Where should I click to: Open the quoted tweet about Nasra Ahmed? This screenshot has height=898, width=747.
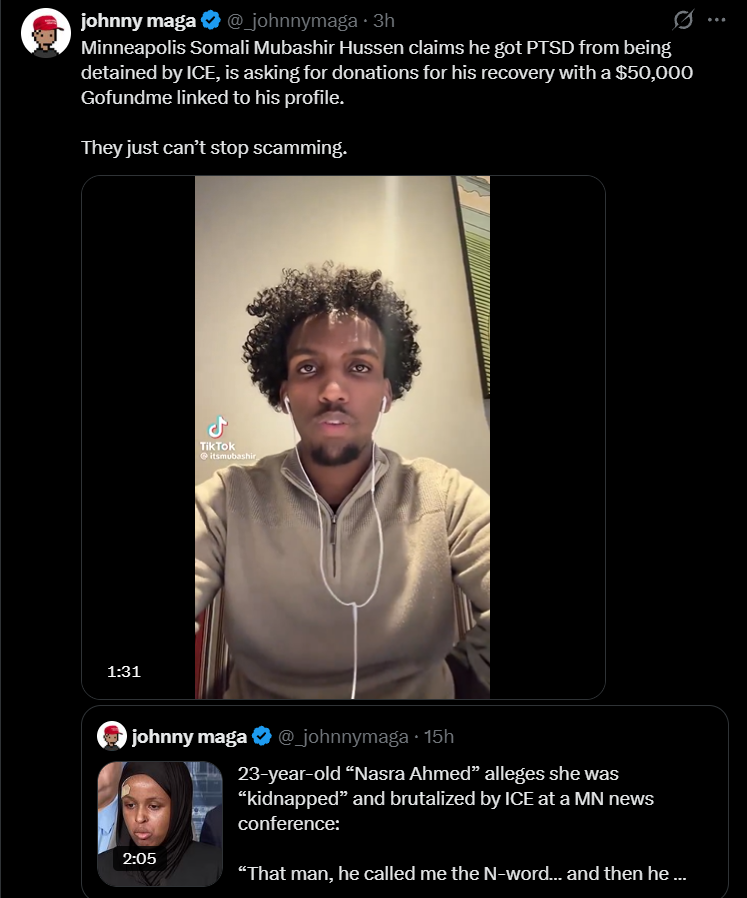click(x=404, y=801)
